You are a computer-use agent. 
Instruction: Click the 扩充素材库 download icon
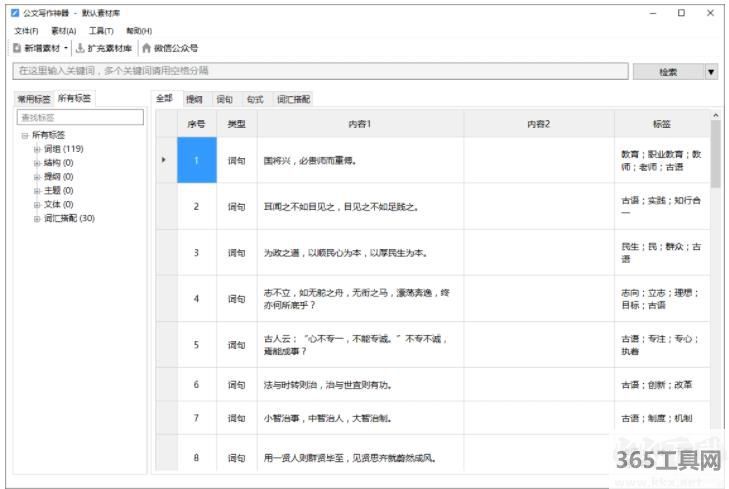click(80, 48)
